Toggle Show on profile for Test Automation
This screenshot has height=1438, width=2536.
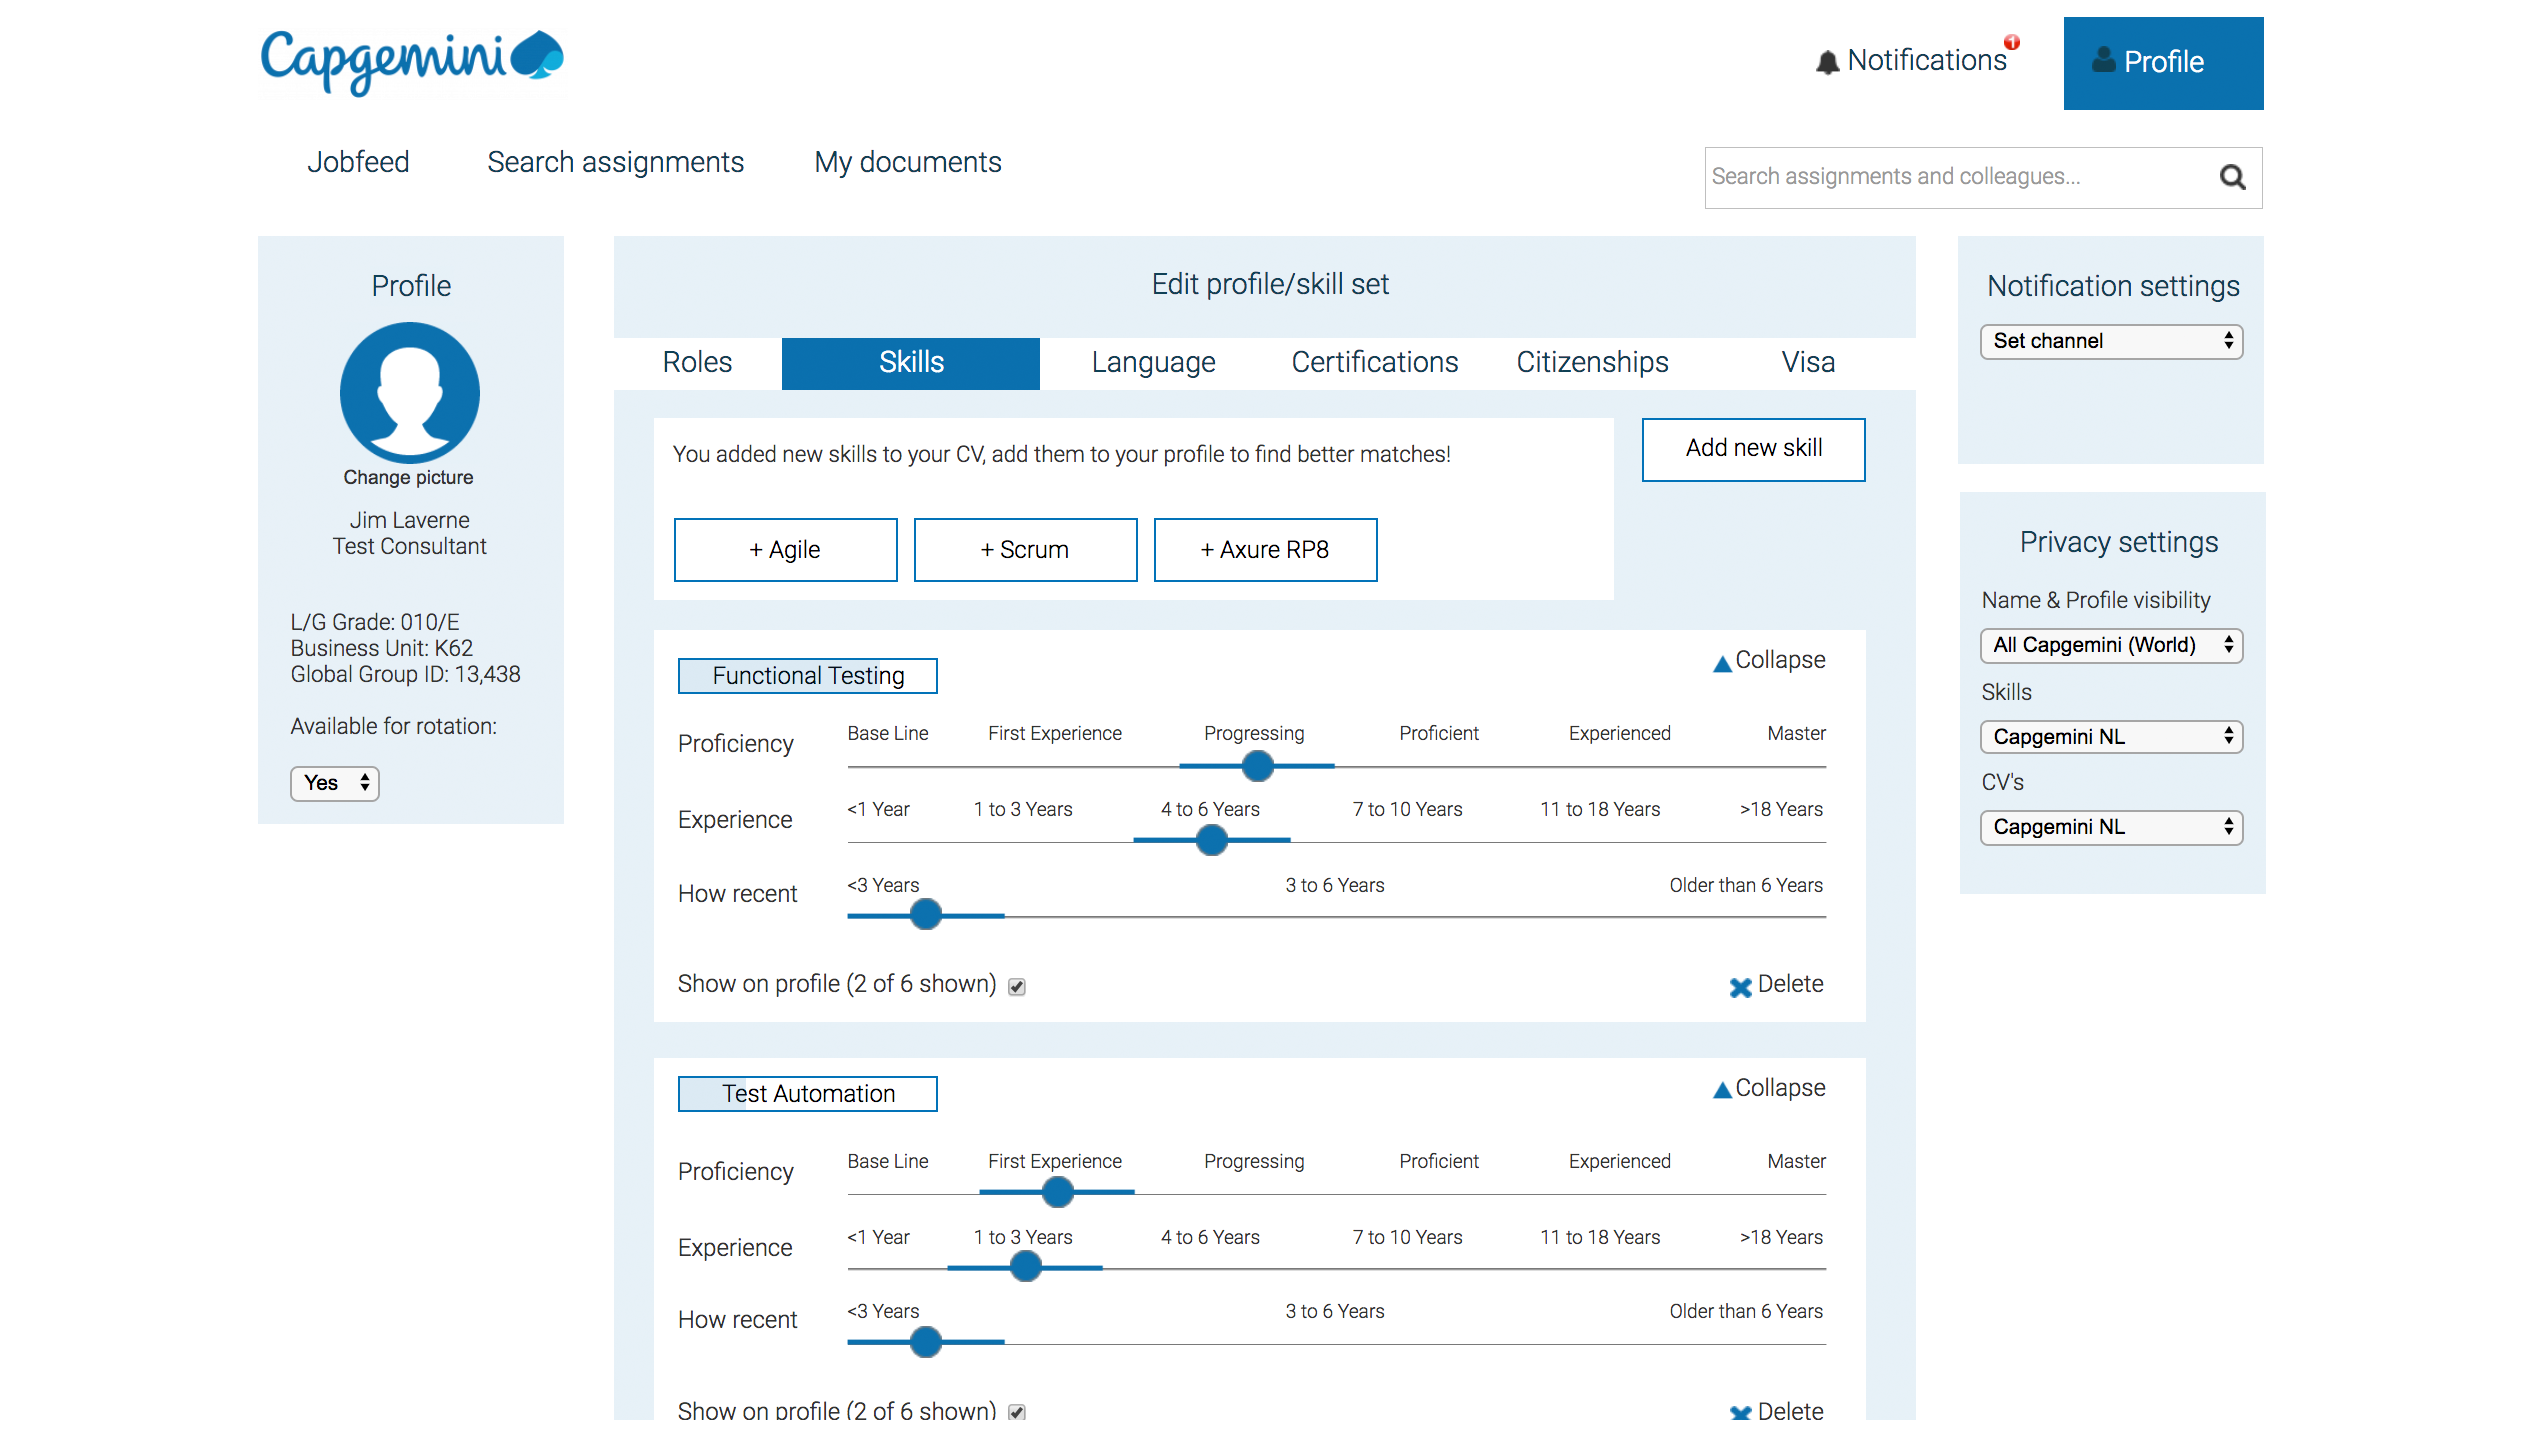point(1016,1411)
